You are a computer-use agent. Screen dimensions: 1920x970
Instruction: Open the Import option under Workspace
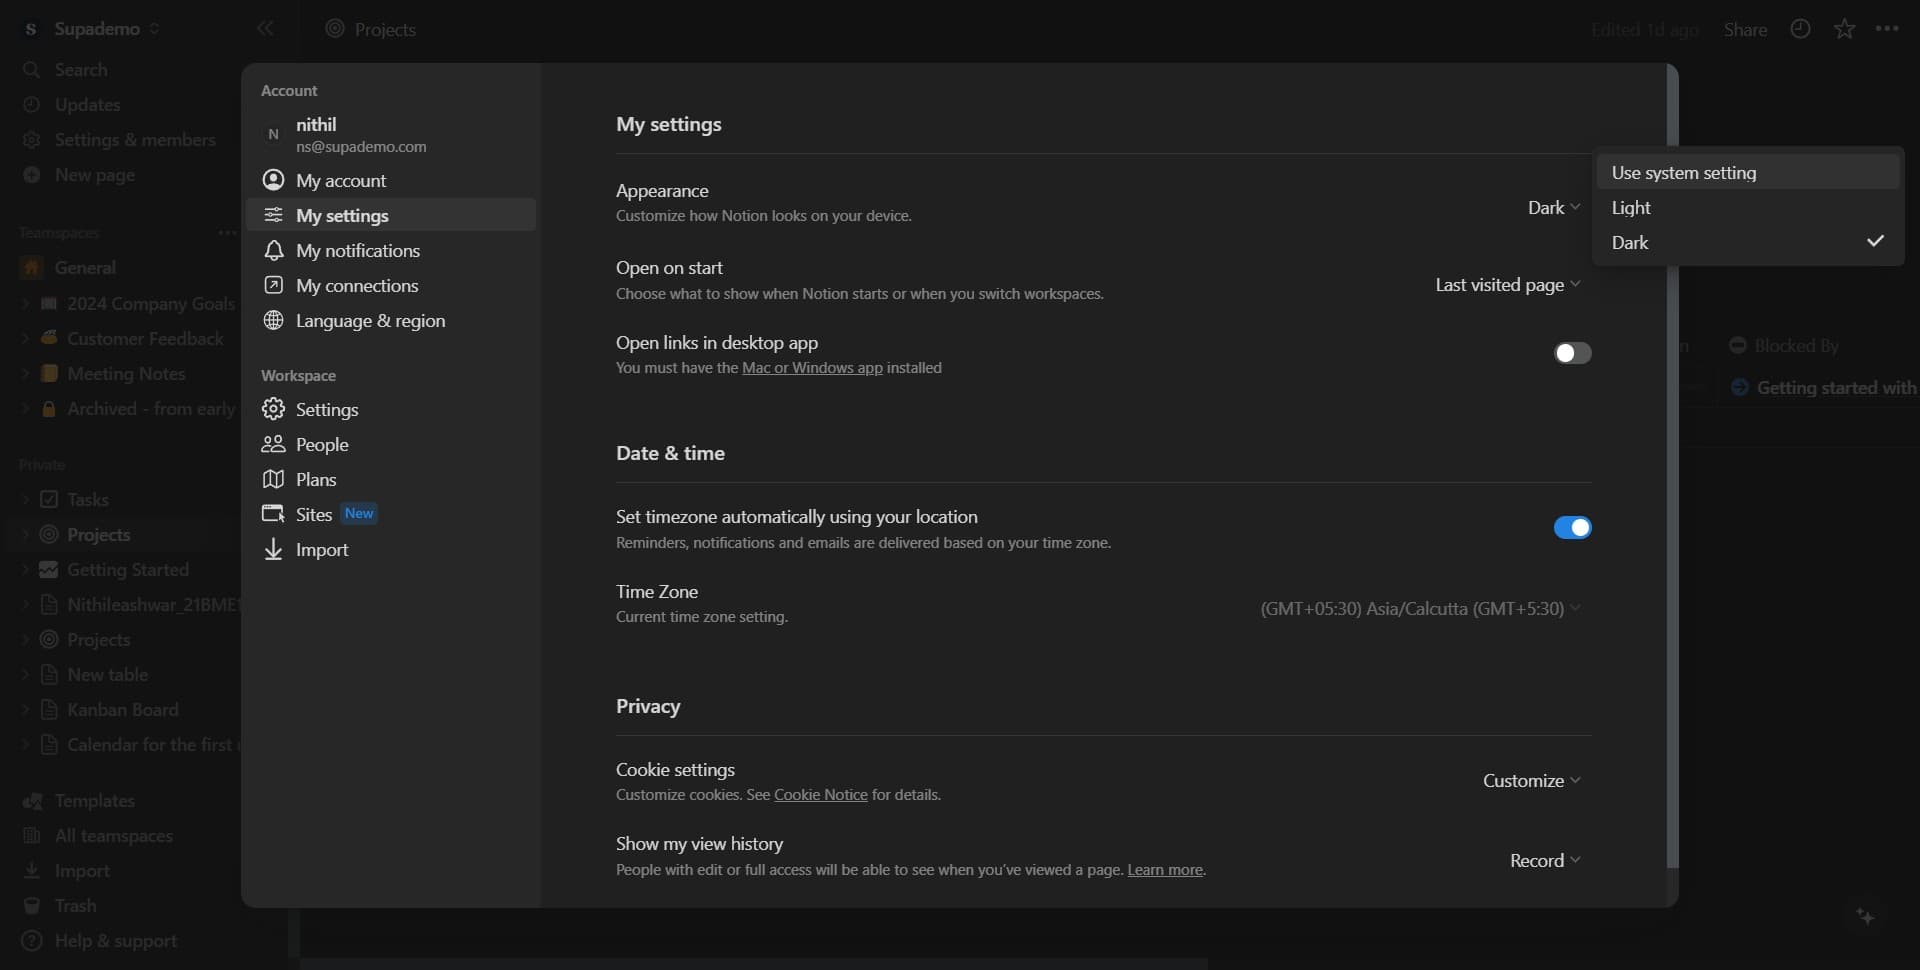pos(320,549)
